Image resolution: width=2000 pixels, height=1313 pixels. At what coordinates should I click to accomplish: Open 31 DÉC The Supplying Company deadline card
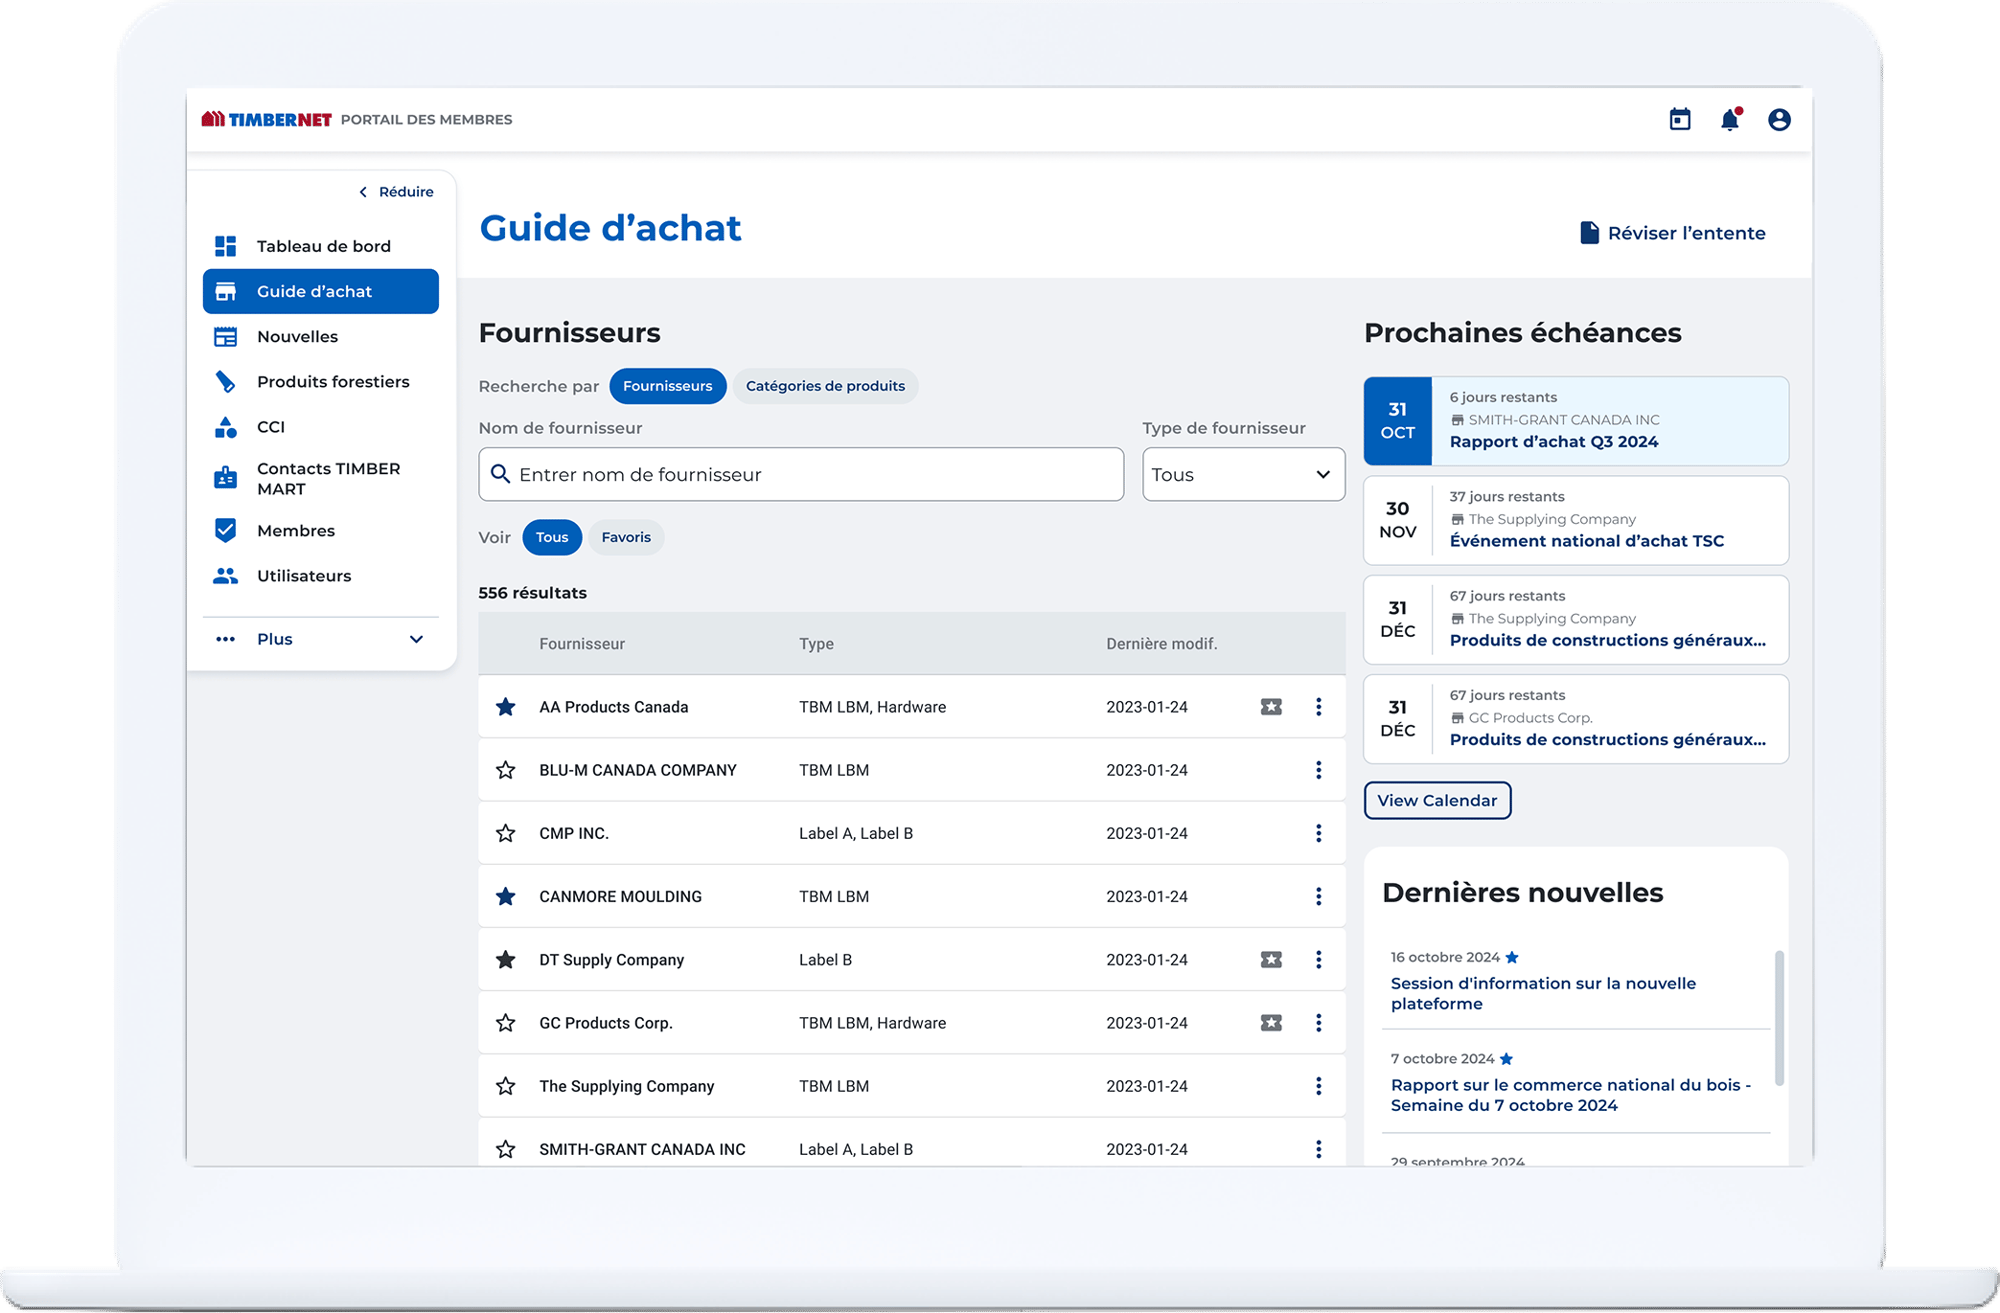tap(1576, 619)
